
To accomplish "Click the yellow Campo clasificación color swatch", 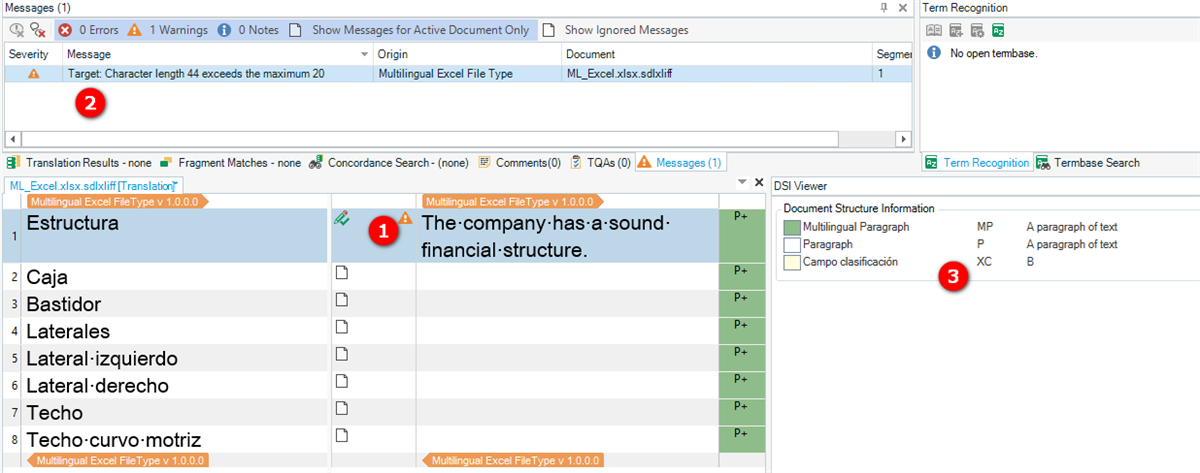I will click(x=790, y=261).
